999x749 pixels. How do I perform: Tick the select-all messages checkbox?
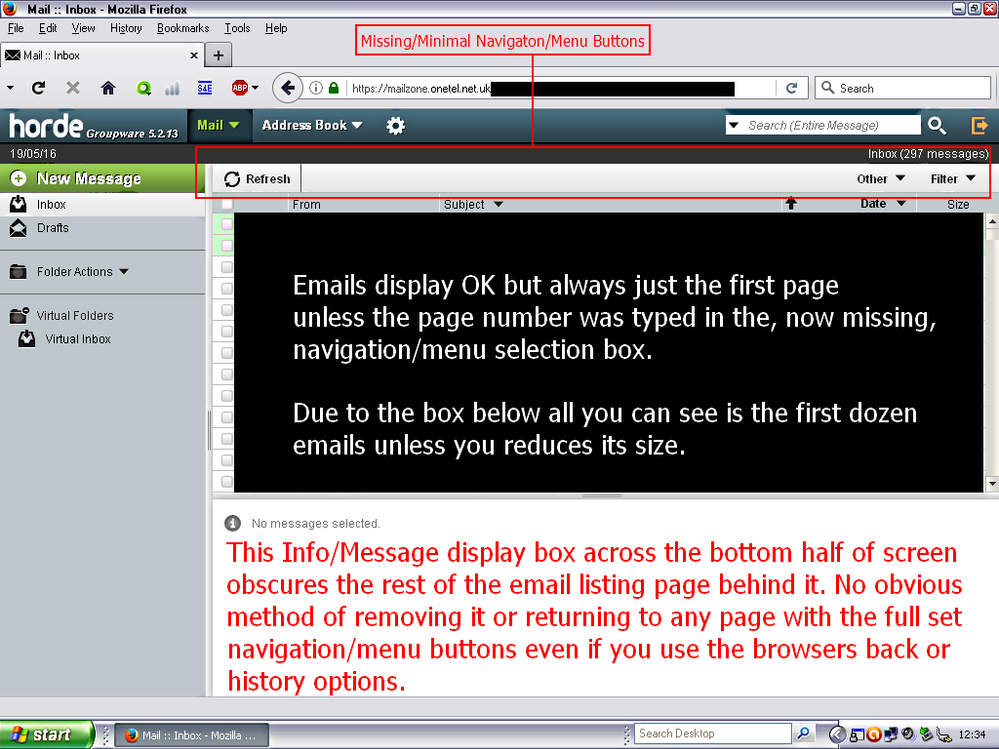[x=227, y=204]
